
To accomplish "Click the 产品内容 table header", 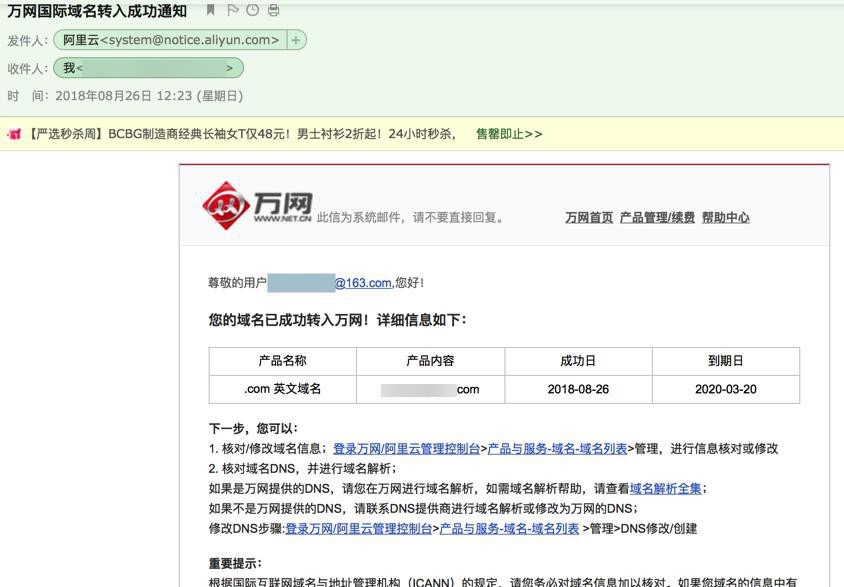I will pos(430,361).
